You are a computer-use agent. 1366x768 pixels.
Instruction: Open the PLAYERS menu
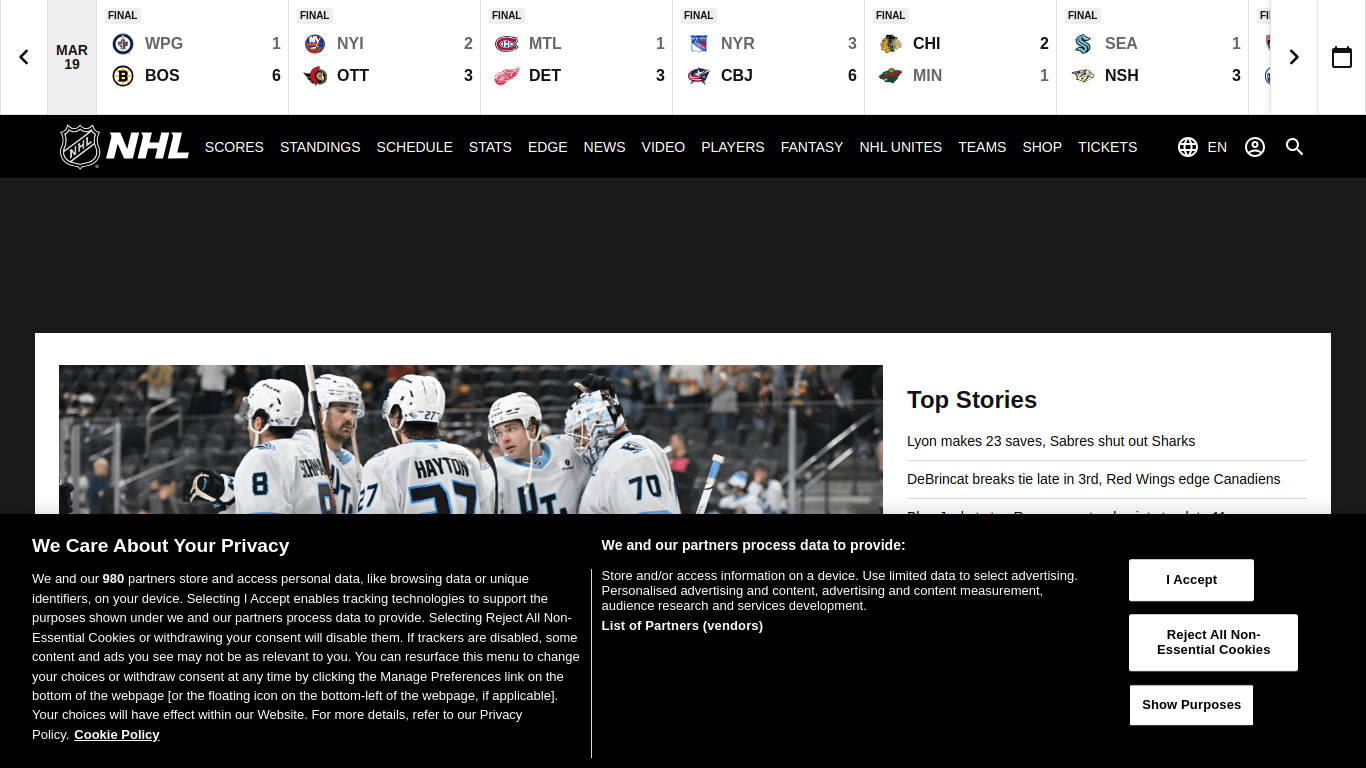click(x=732, y=147)
